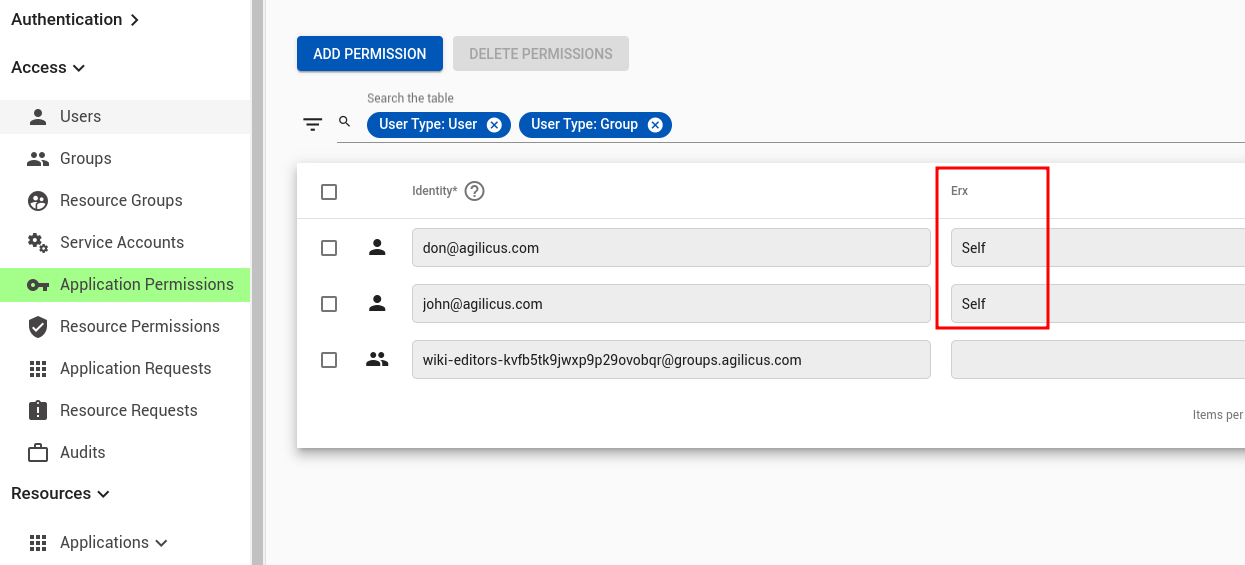Click the Identity help question mark icon
This screenshot has width=1245, height=565.
pyautogui.click(x=475, y=191)
